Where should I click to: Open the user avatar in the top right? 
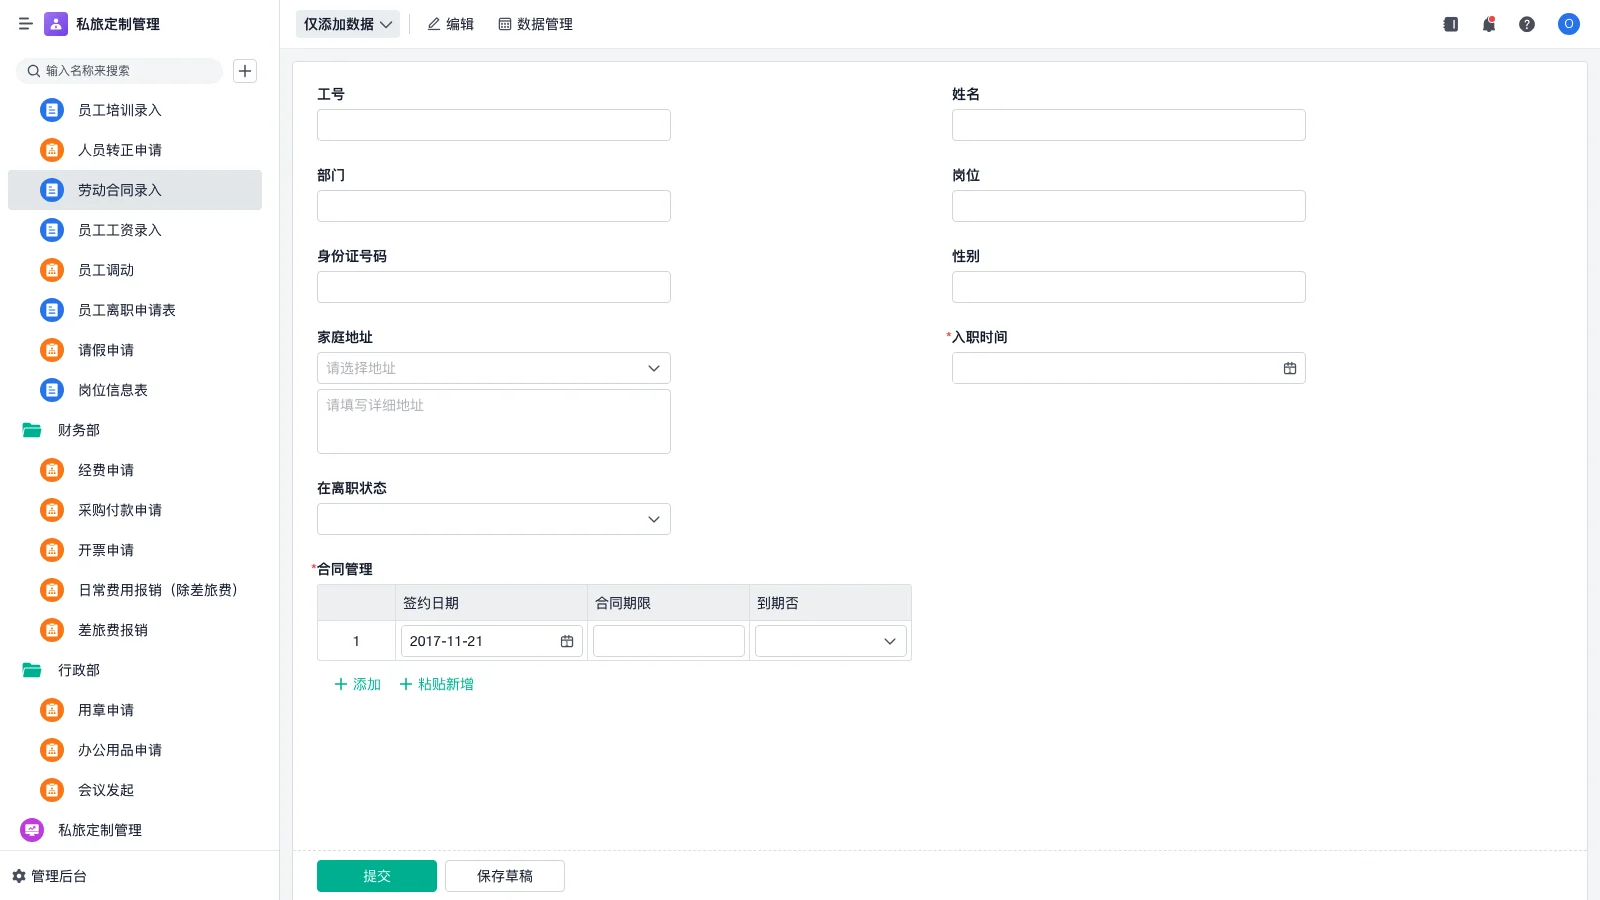1568,24
